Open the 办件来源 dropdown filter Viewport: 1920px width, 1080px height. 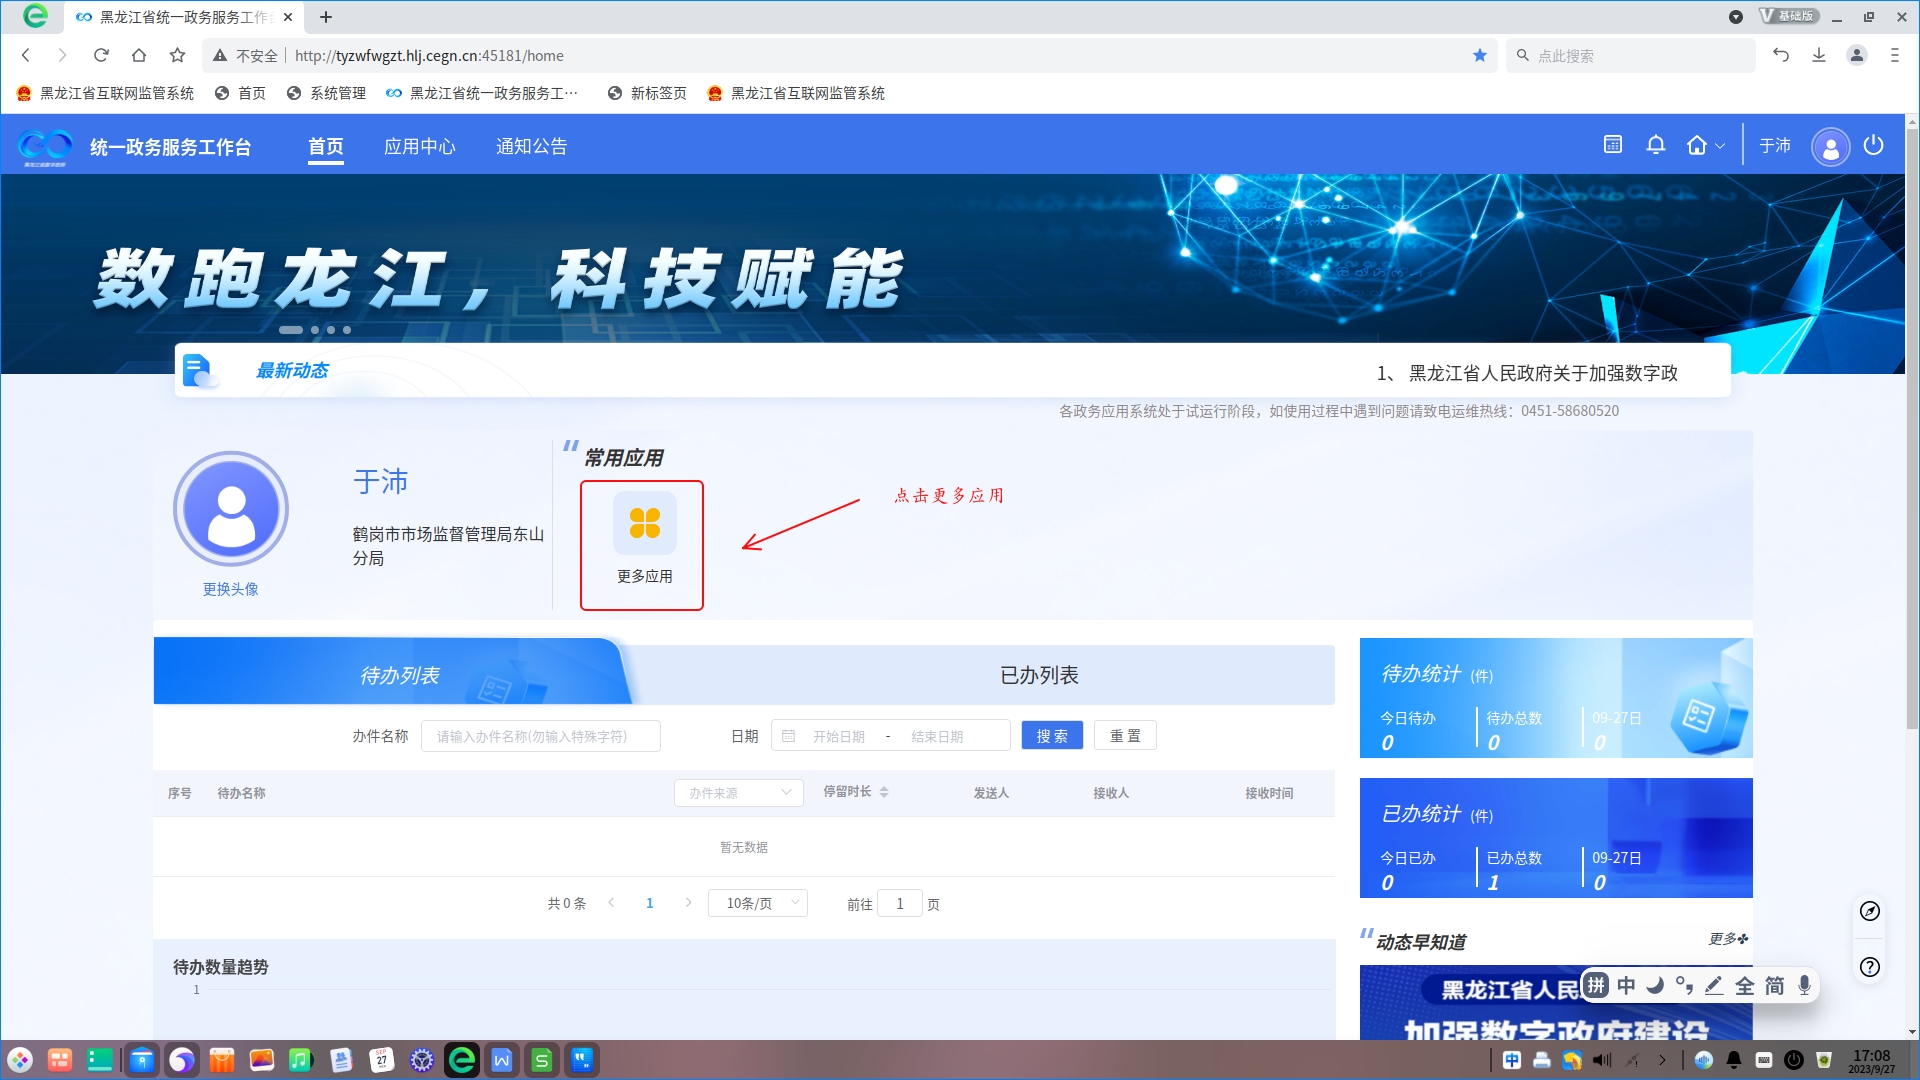[738, 793]
